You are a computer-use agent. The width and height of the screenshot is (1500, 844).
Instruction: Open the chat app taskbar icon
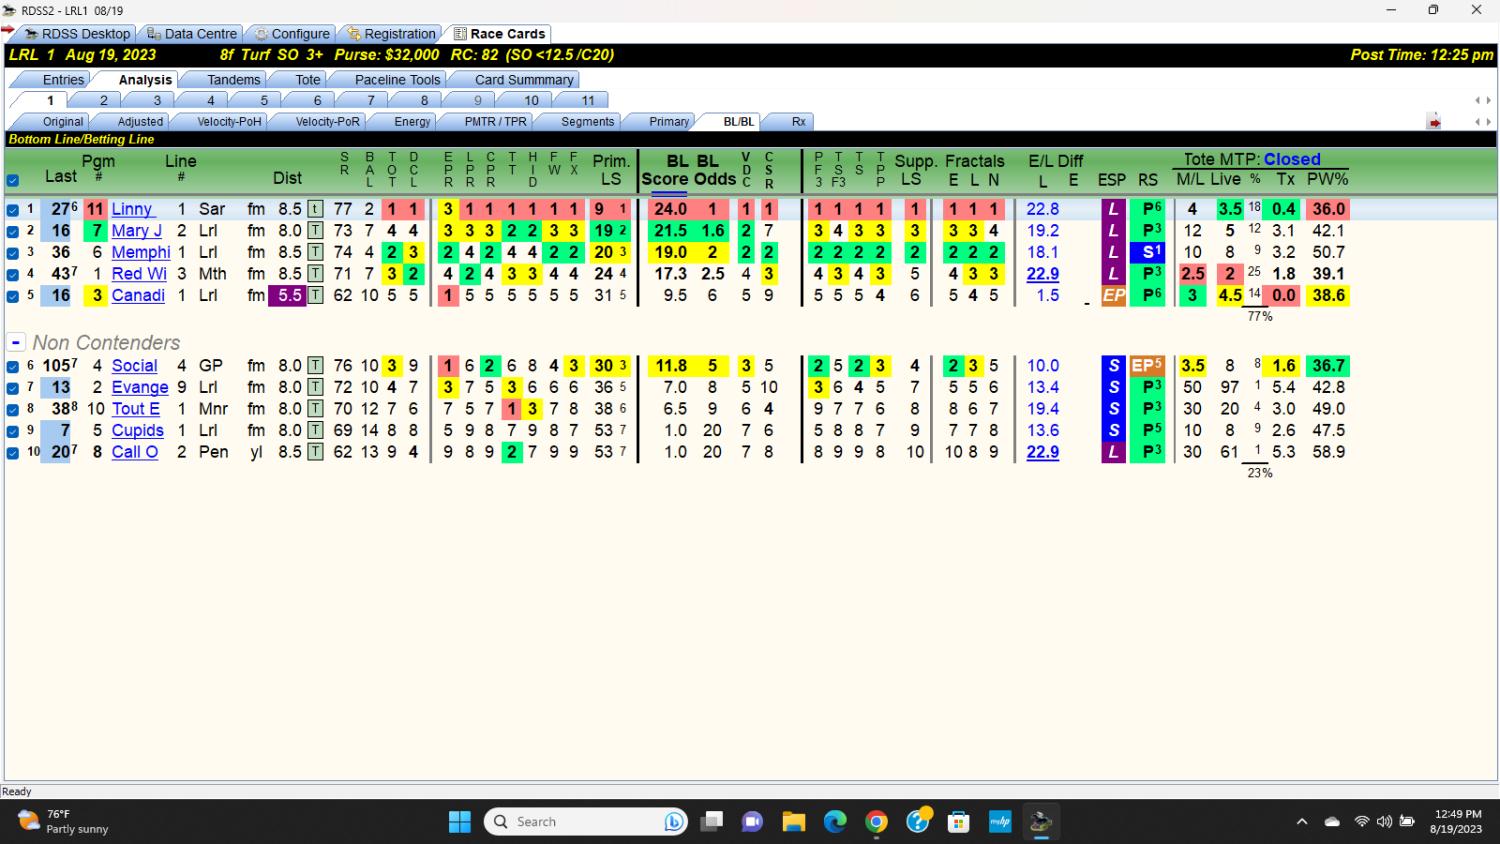[752, 822]
